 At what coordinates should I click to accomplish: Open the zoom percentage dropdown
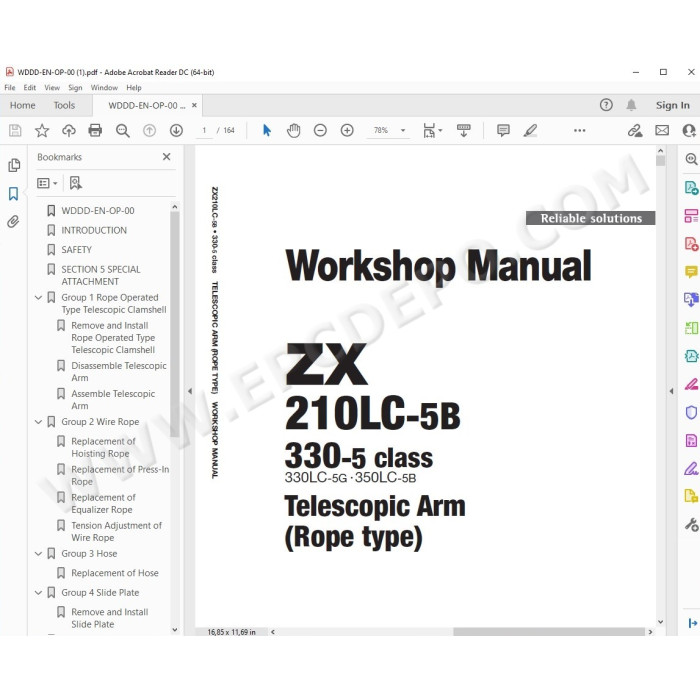tap(403, 130)
